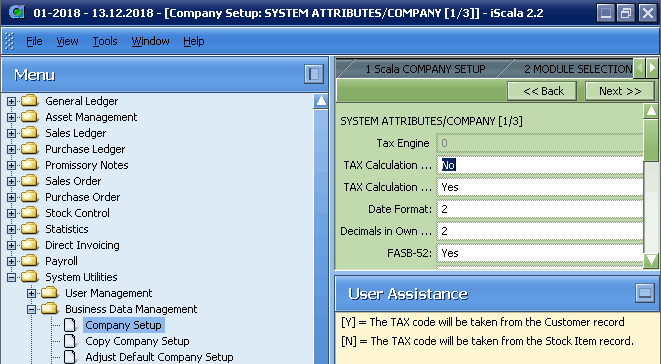The height and width of the screenshot is (364, 661).
Task: Expand the Purchase Order tree node
Action: (11, 197)
